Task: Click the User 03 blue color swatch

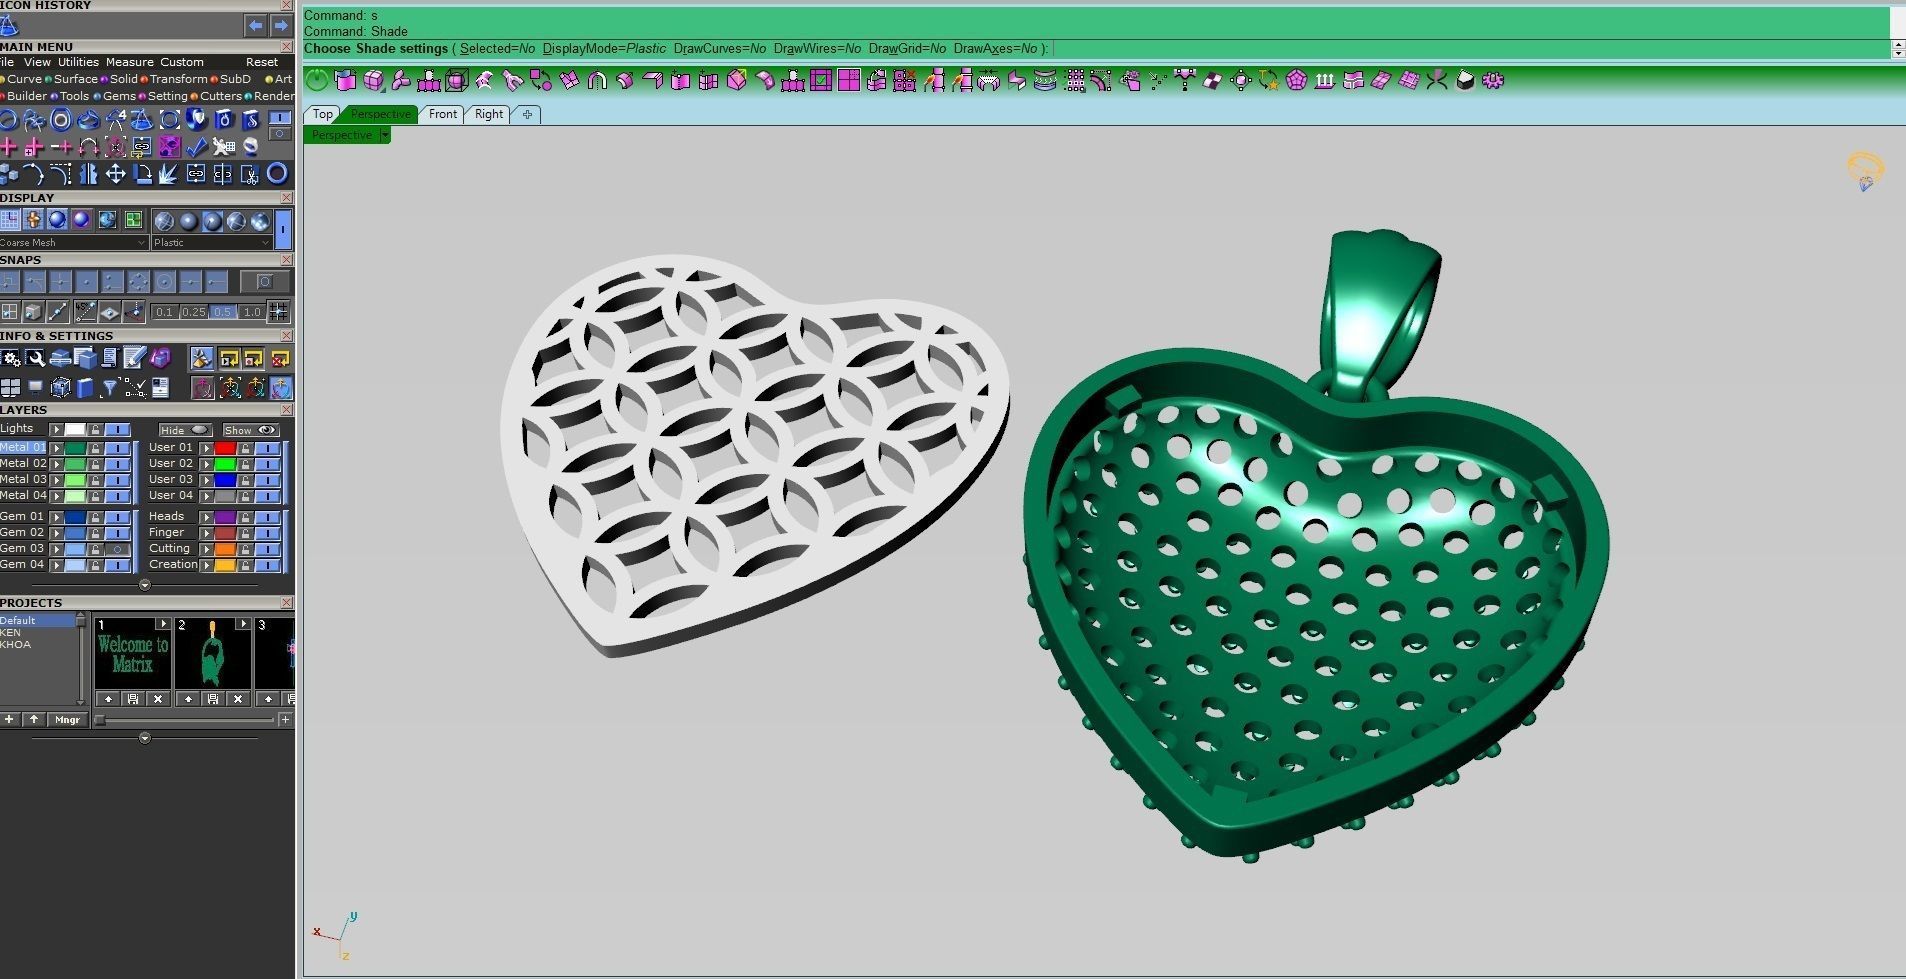Action: pos(225,480)
